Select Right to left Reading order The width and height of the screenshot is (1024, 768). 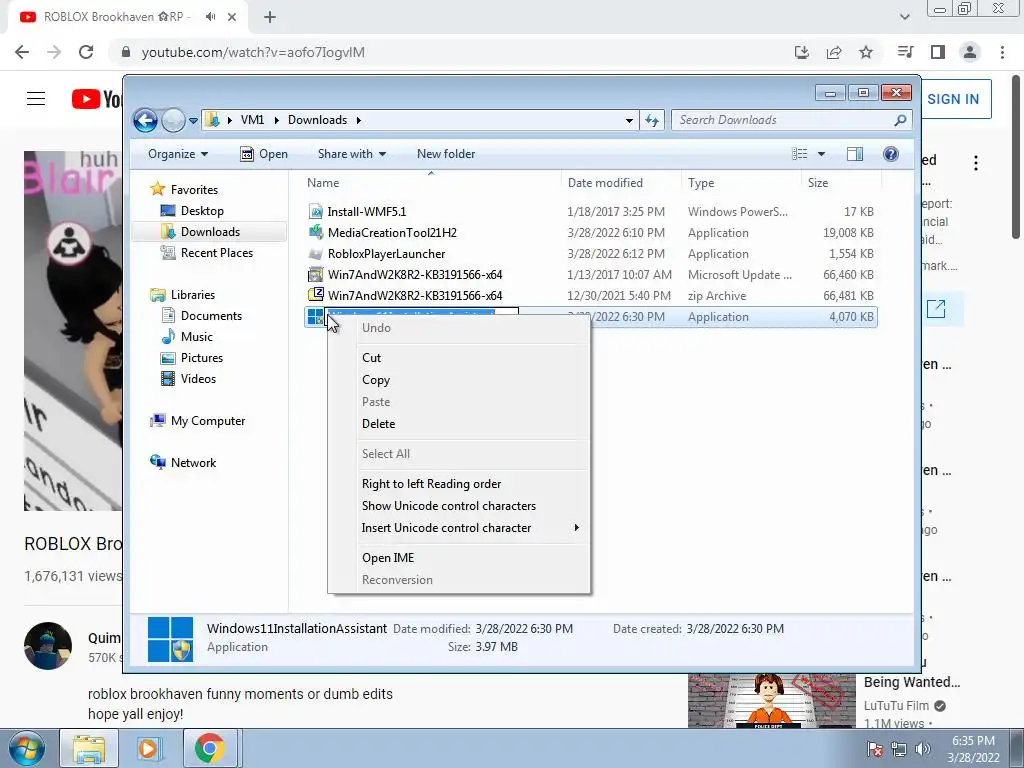[x=458, y=484]
